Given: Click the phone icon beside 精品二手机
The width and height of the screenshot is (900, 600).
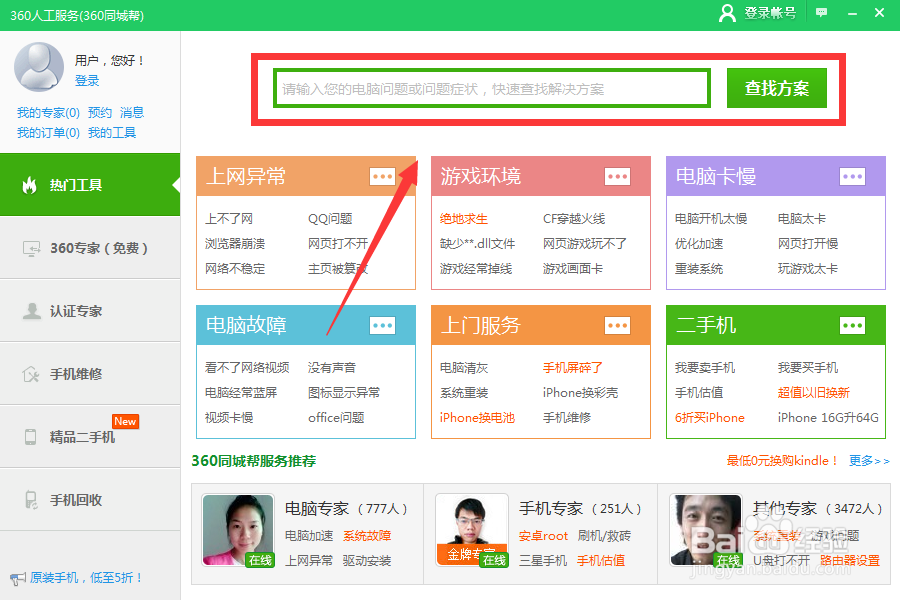Looking at the screenshot, I should point(30,437).
